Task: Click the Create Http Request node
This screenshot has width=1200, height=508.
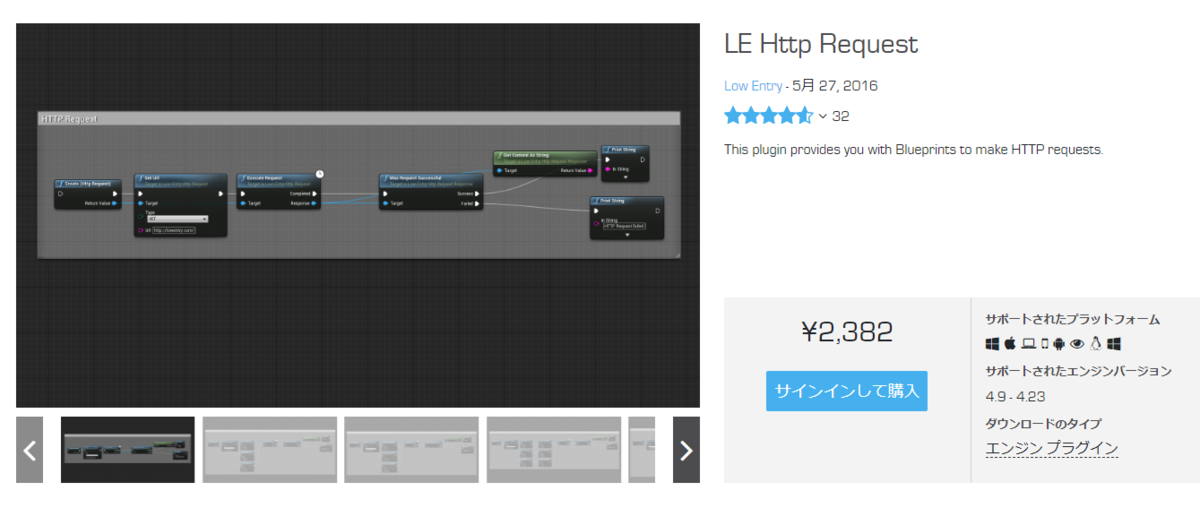Action: click(x=88, y=194)
